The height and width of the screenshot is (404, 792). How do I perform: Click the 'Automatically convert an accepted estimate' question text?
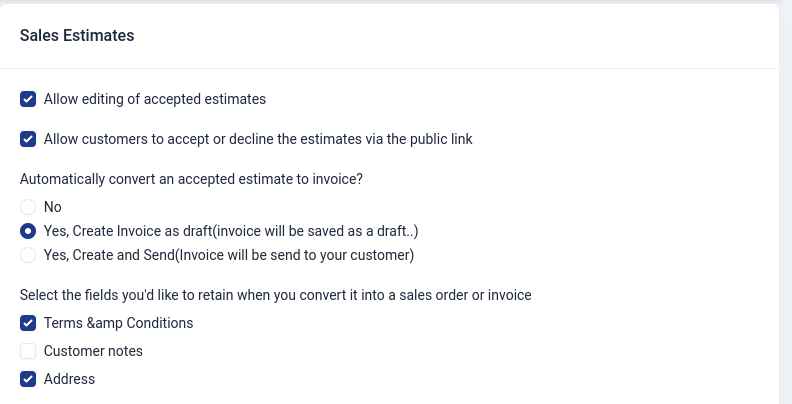(191, 179)
